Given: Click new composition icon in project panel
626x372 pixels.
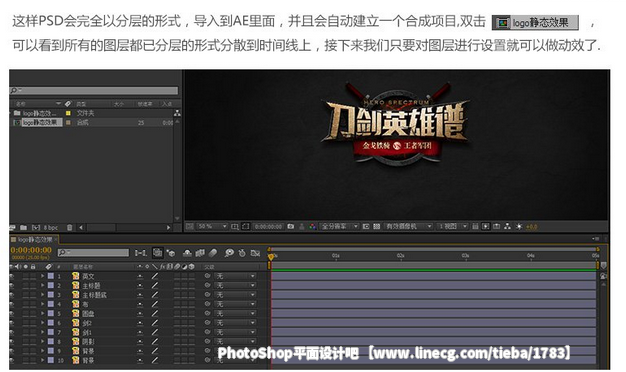Looking at the screenshot, I should [x=36, y=228].
